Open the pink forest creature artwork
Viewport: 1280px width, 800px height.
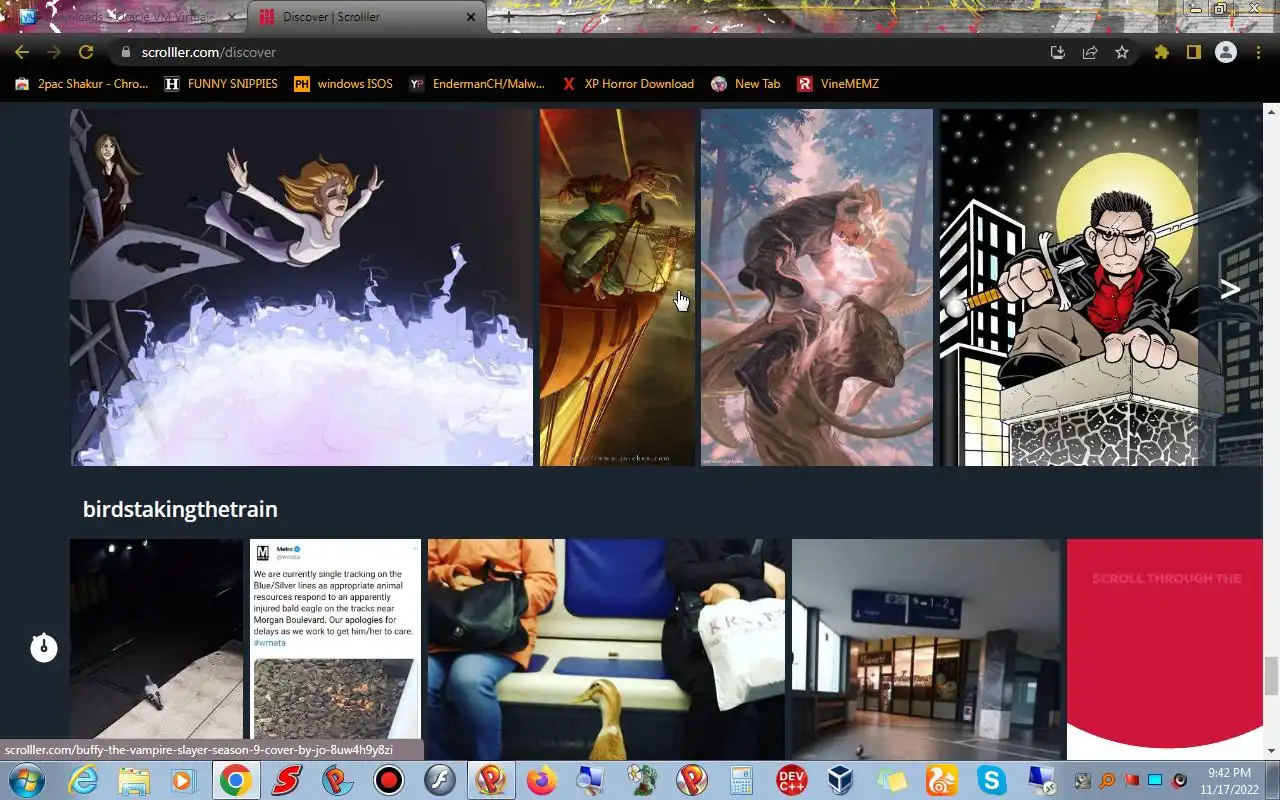[817, 288]
